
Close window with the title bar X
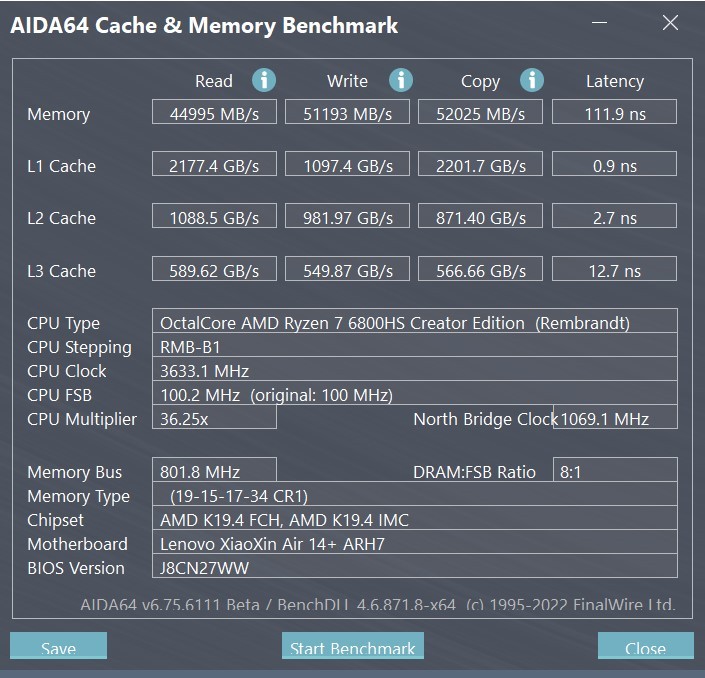pos(670,23)
